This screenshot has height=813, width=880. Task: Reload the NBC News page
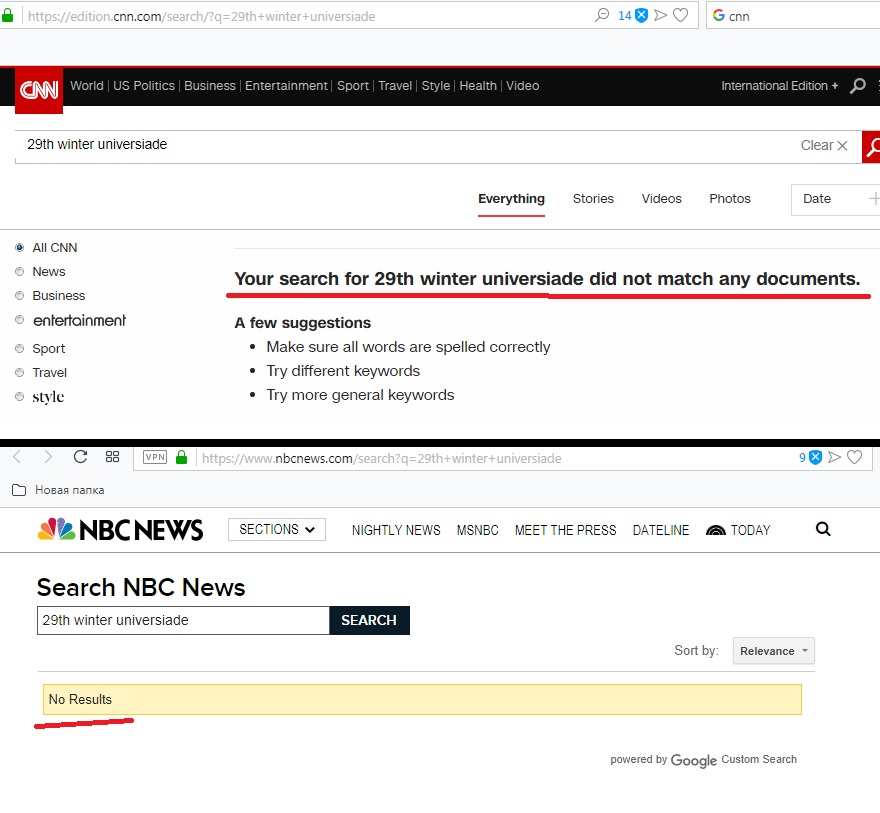[80, 457]
